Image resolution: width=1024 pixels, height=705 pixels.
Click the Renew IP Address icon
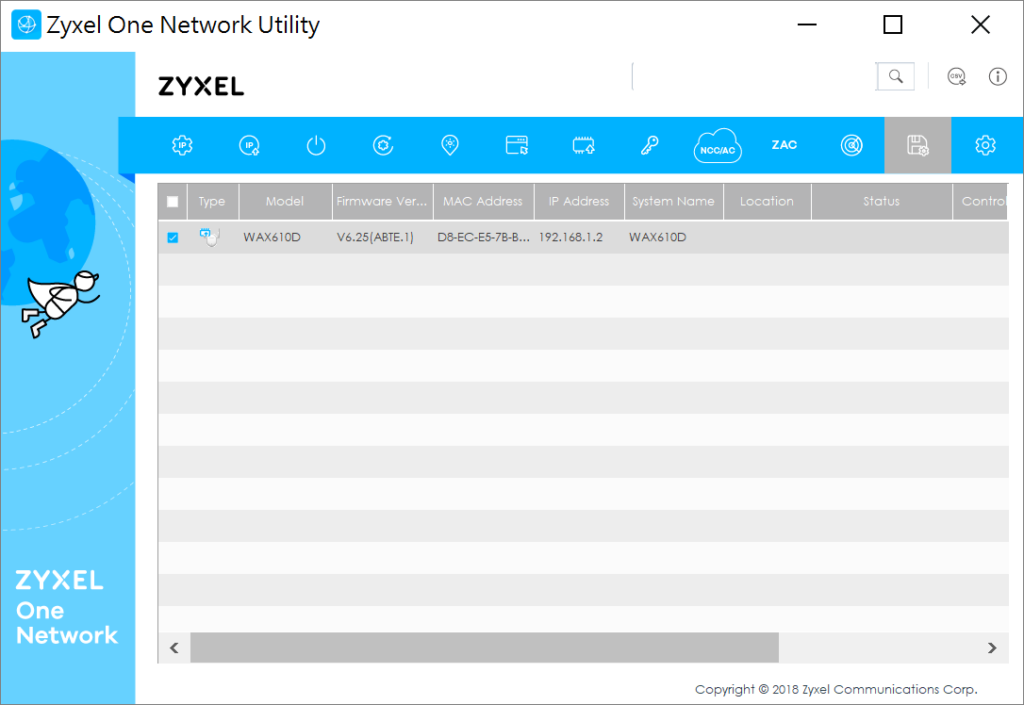[249, 145]
